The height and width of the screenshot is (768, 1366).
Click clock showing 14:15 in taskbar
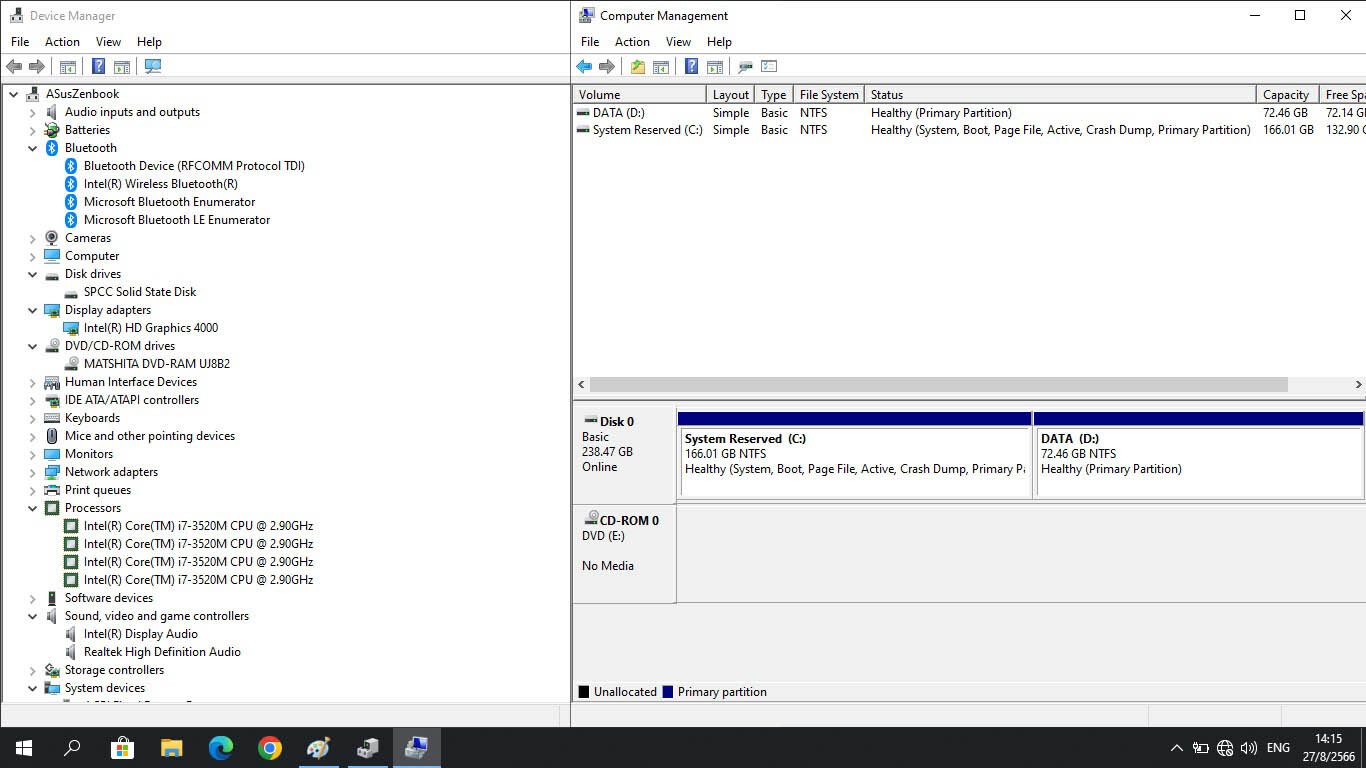pos(1329,739)
